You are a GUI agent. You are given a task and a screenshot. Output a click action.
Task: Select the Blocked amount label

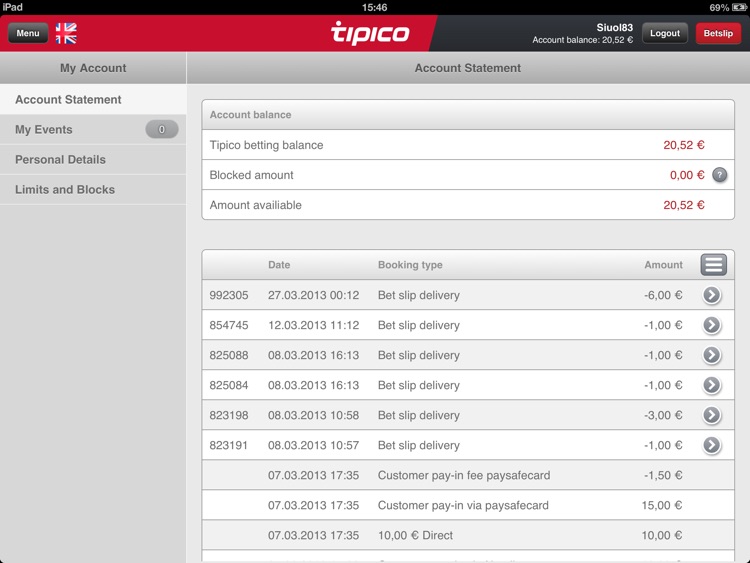click(x=252, y=175)
